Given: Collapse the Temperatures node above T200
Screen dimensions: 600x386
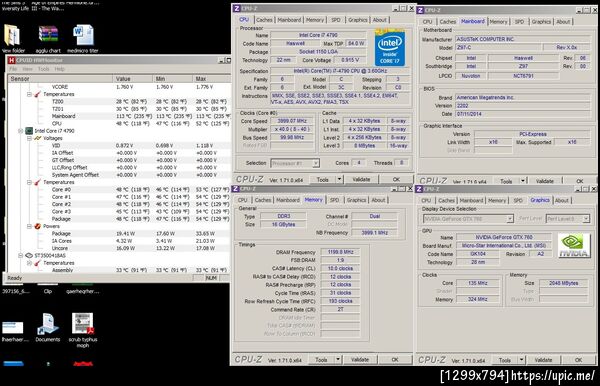Looking at the screenshot, I should pyautogui.click(x=29, y=94).
